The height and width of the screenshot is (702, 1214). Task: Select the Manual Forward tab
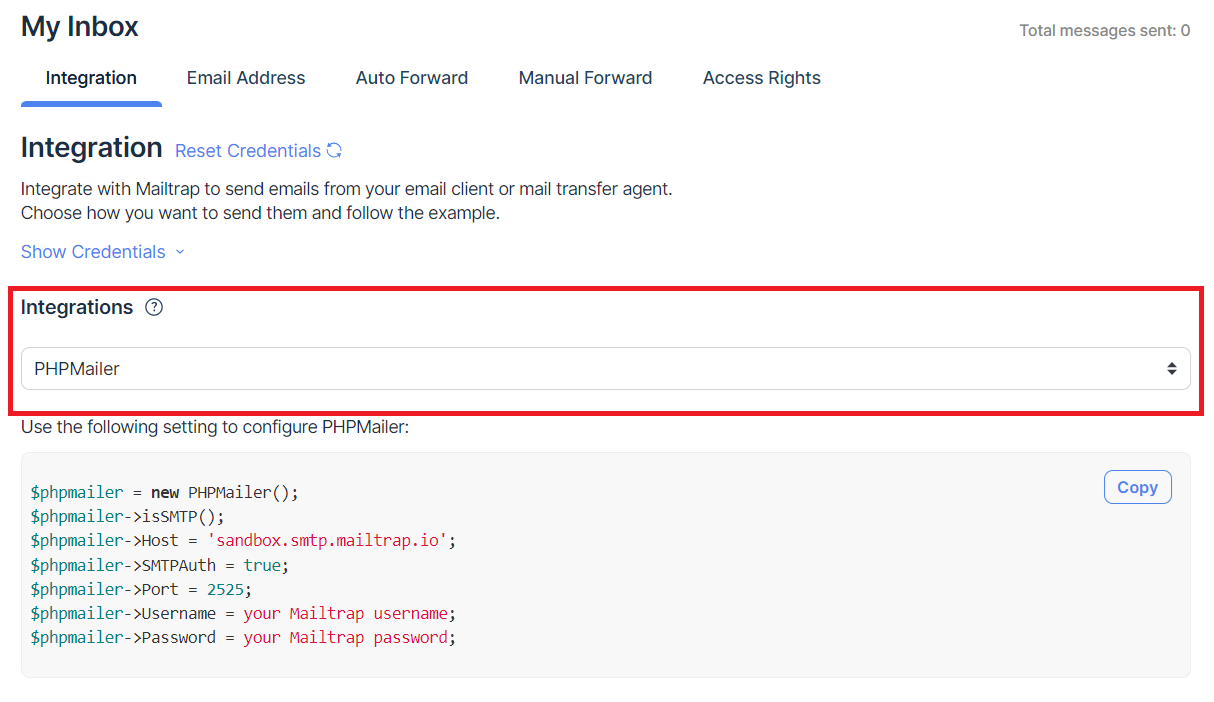585,78
